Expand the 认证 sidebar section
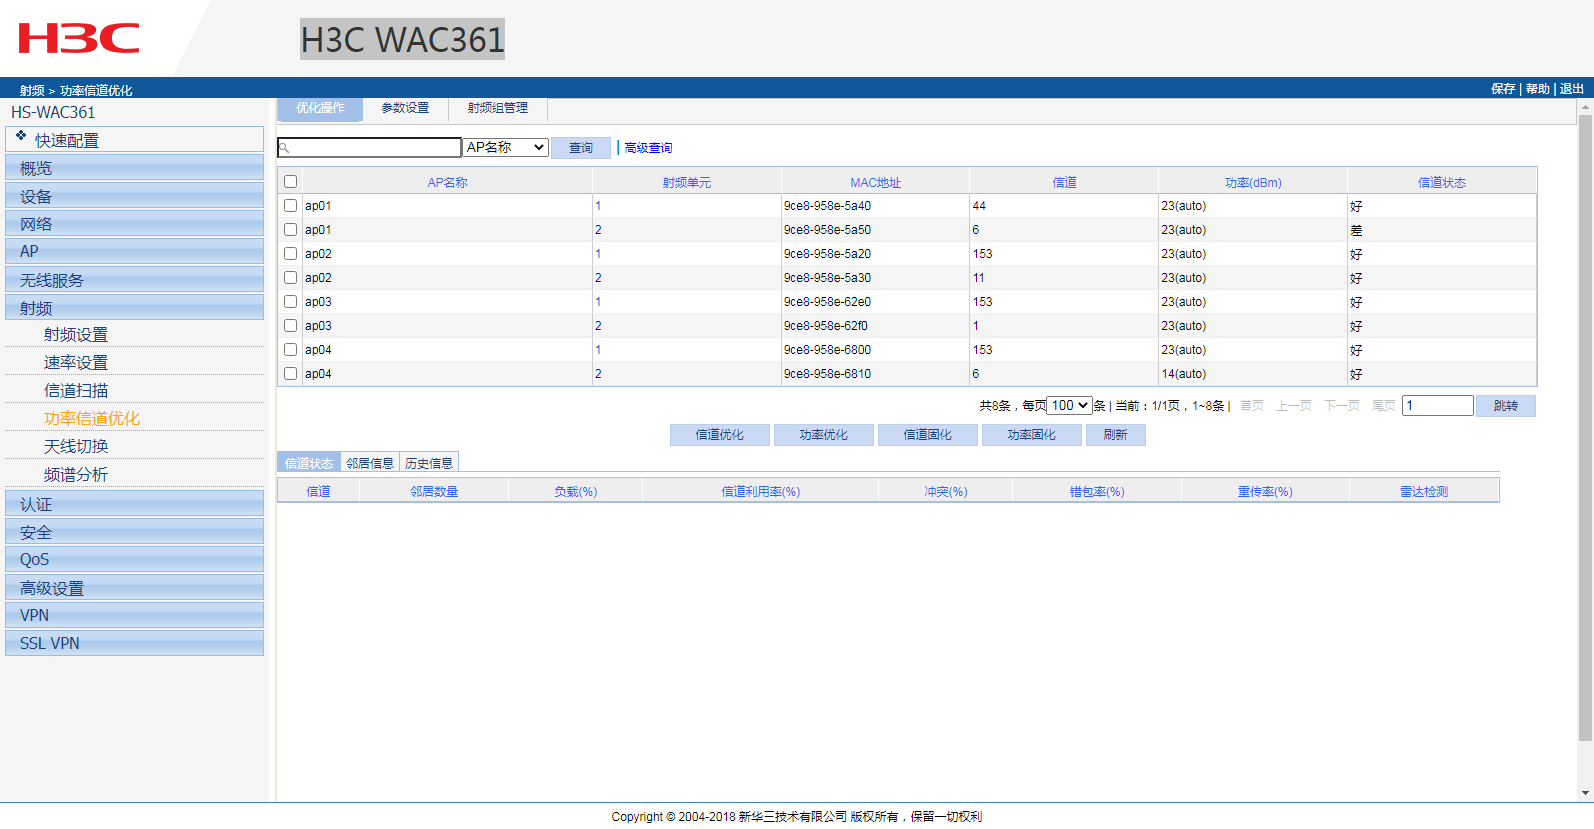Viewport: 1594px width, 829px height. 134,504
